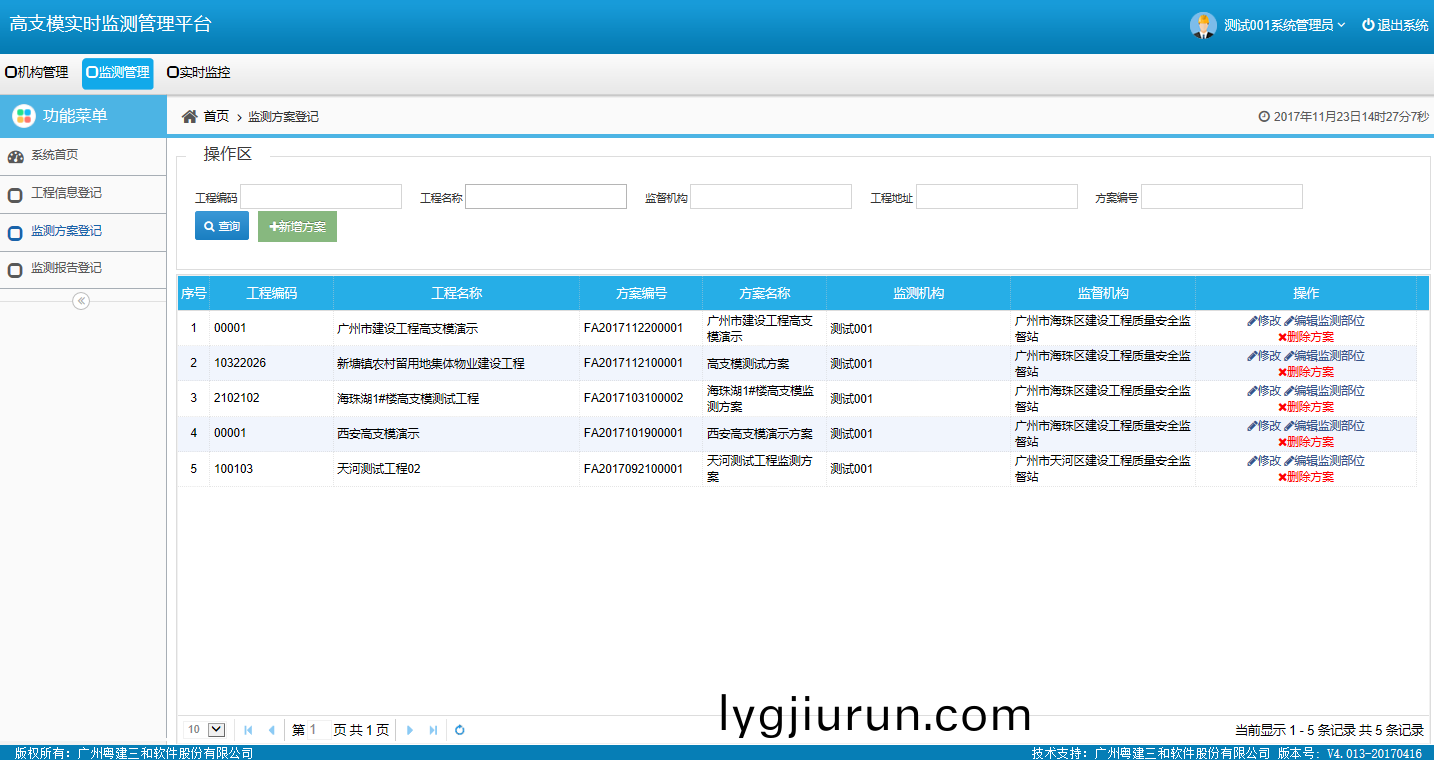The height and width of the screenshot is (760, 1434).
Task: Click the dashboard icon beside 系统首页
Action: pos(15,157)
